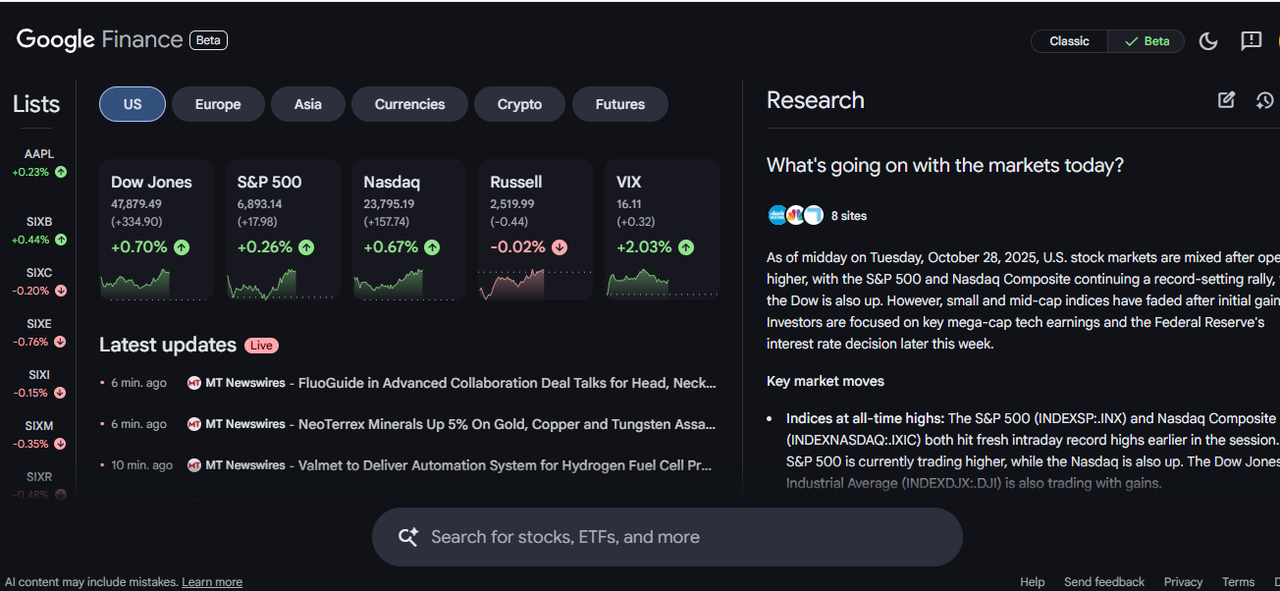Select SIXB in the Lists sidebar
Viewport: 1280px width, 591px height.
click(39, 230)
